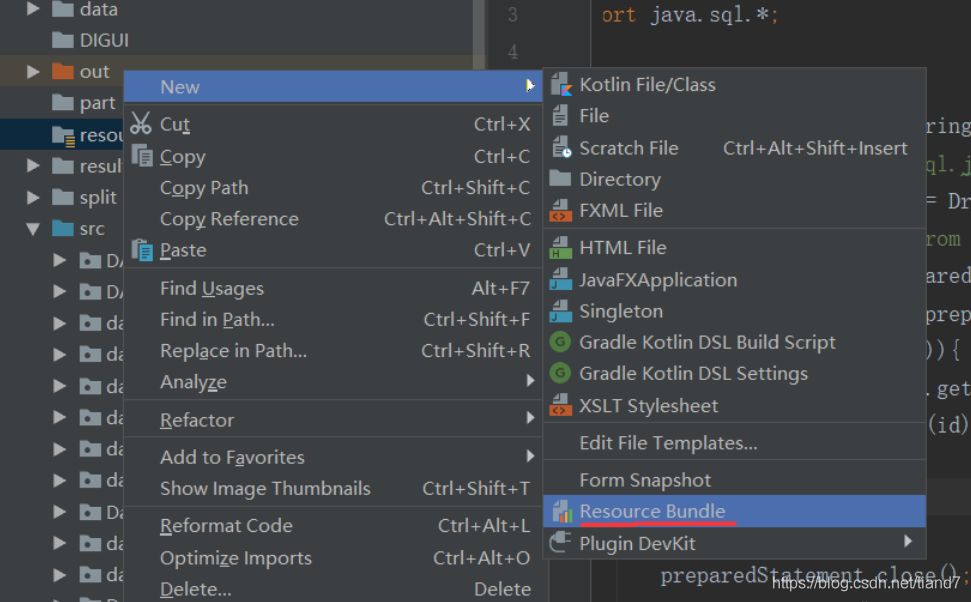Select Optimize Imports entry
The image size is (971, 602).
tap(334, 558)
